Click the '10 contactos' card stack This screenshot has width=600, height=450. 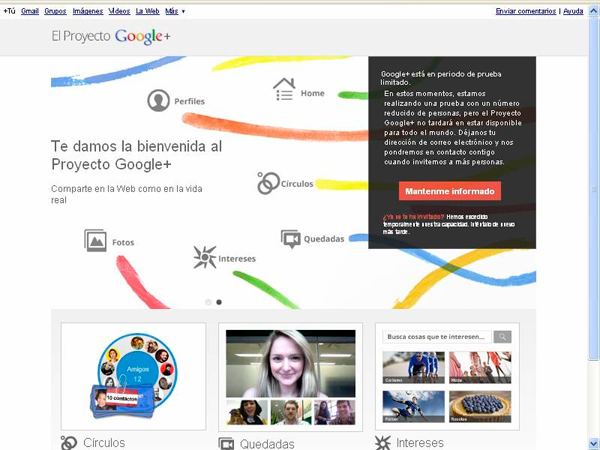122,400
